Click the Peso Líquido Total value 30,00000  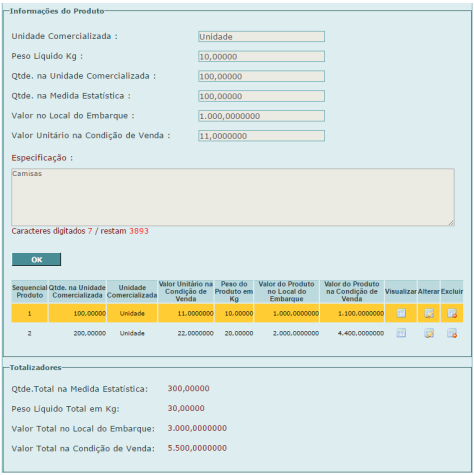[x=186, y=408]
